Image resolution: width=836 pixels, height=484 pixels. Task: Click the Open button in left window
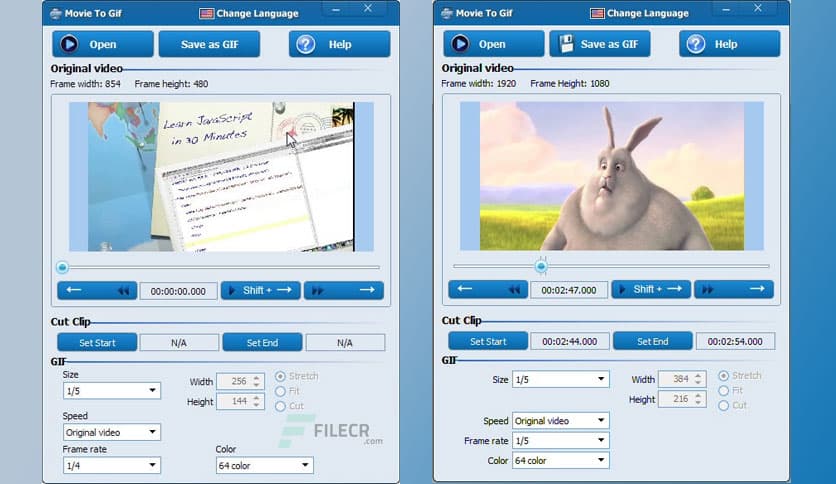click(102, 44)
